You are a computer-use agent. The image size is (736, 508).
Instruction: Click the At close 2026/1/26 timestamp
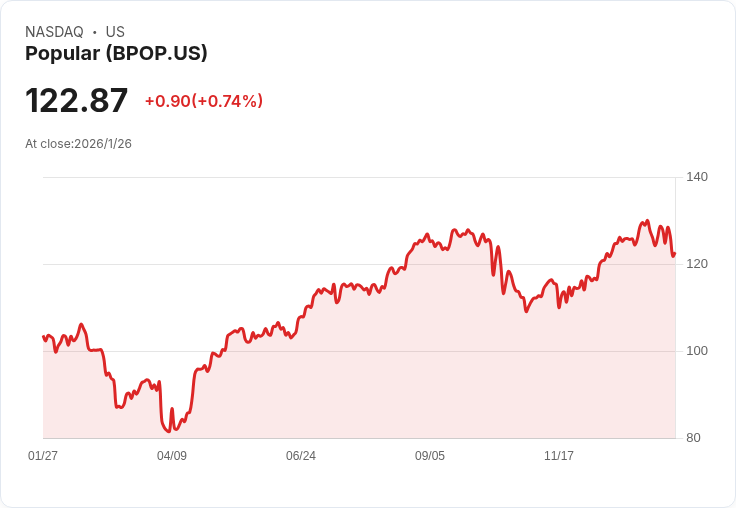pos(78,144)
